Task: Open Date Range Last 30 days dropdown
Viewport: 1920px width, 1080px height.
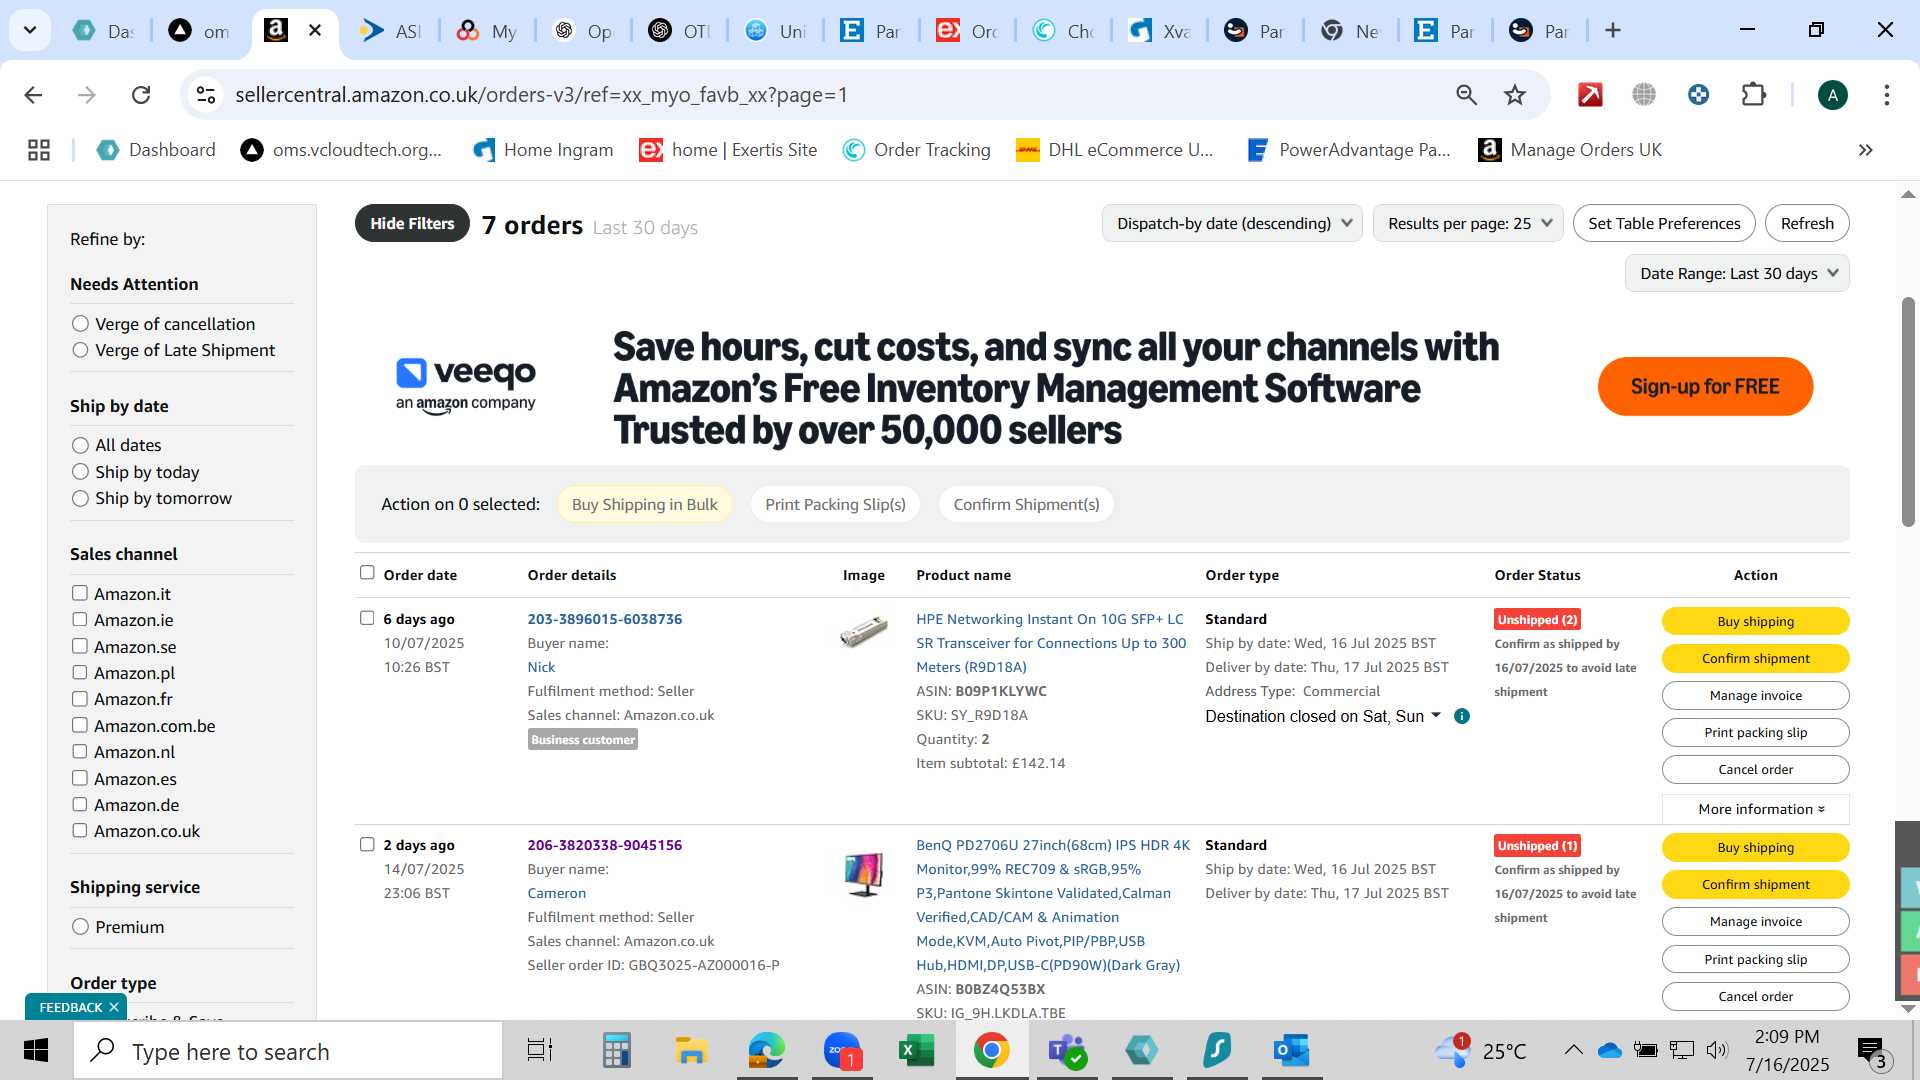Action: coord(1737,273)
